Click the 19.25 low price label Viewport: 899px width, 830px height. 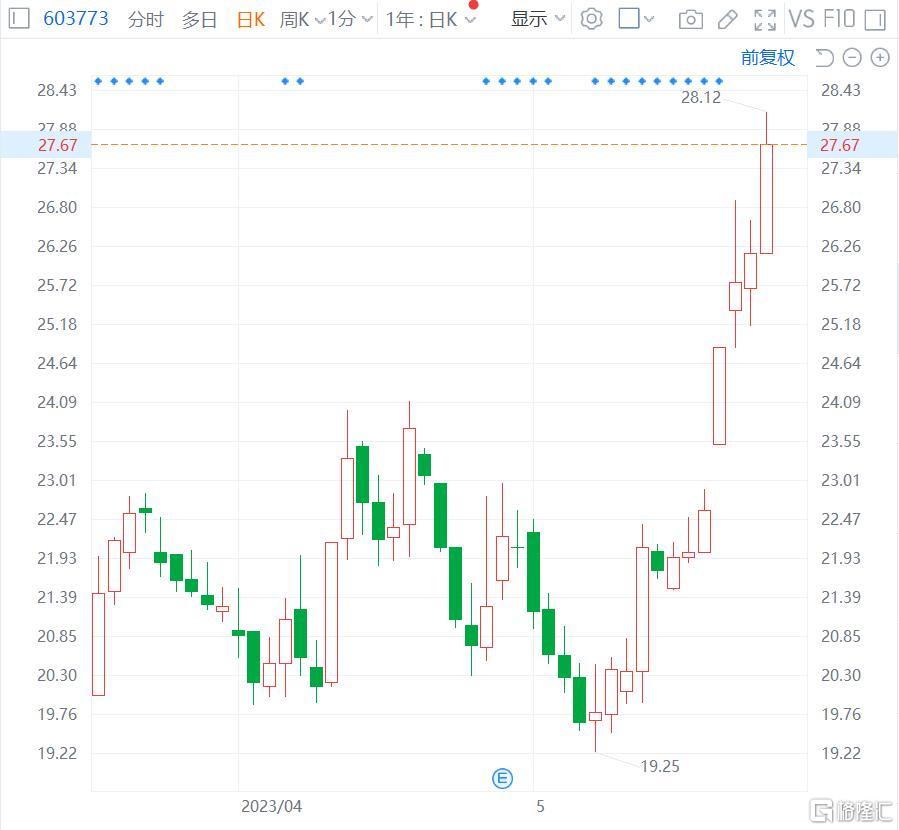point(660,766)
